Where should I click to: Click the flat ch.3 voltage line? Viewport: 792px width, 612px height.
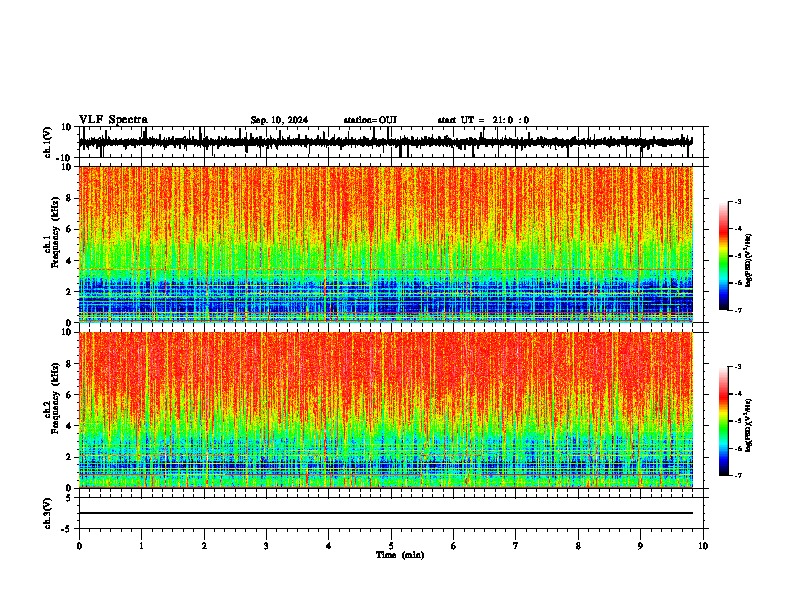pyautogui.click(x=386, y=513)
